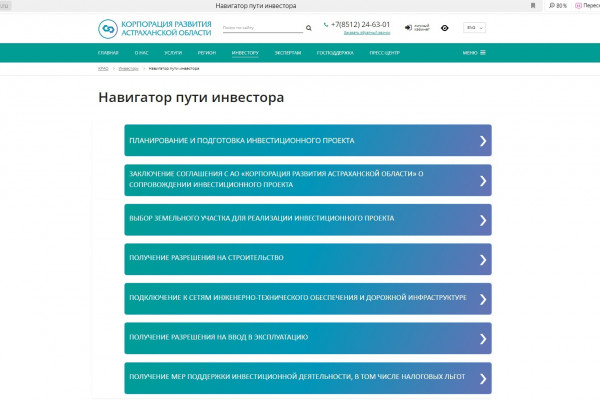
Task: Open the РЕГИОН menu item
Action: [207, 53]
